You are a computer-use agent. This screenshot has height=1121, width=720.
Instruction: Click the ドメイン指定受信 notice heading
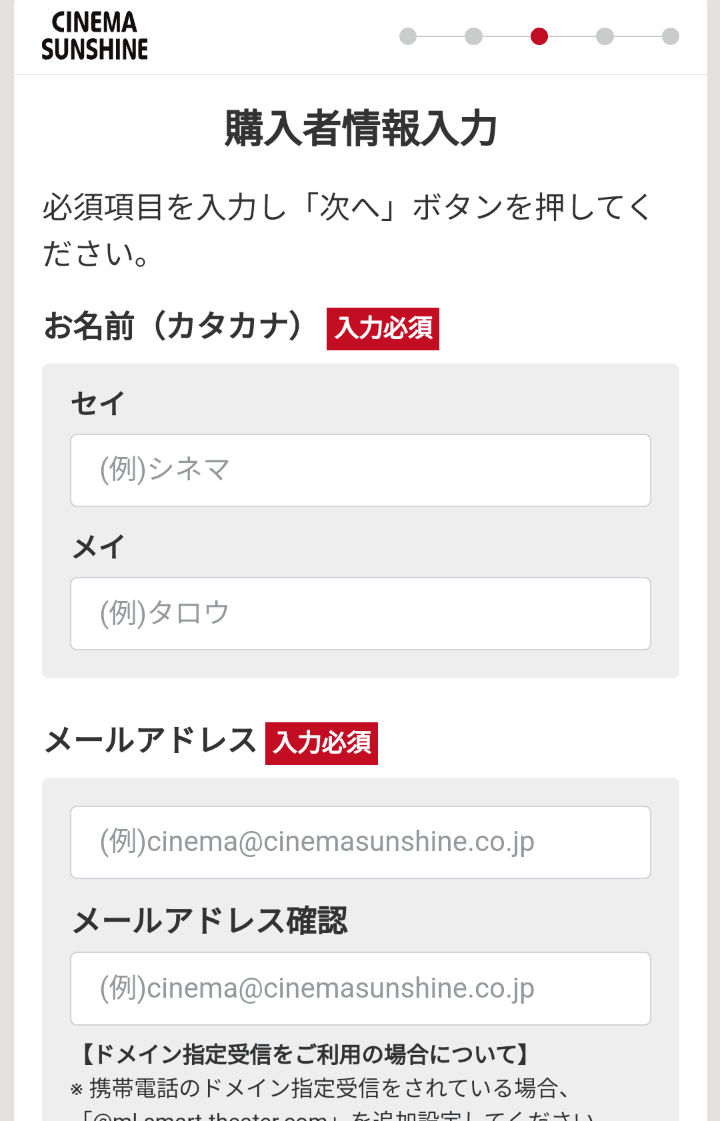(304, 1054)
